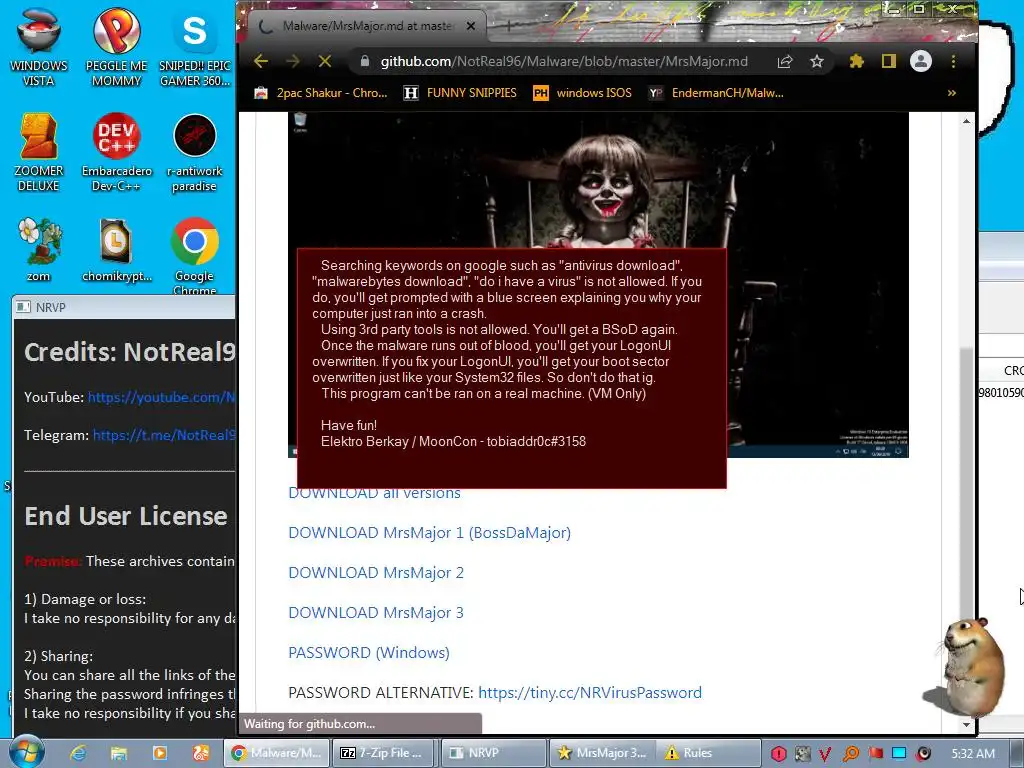Click the DOWNLOAD MrsMajor 2 link
Viewport: 1024px width, 768px height.
[376, 573]
